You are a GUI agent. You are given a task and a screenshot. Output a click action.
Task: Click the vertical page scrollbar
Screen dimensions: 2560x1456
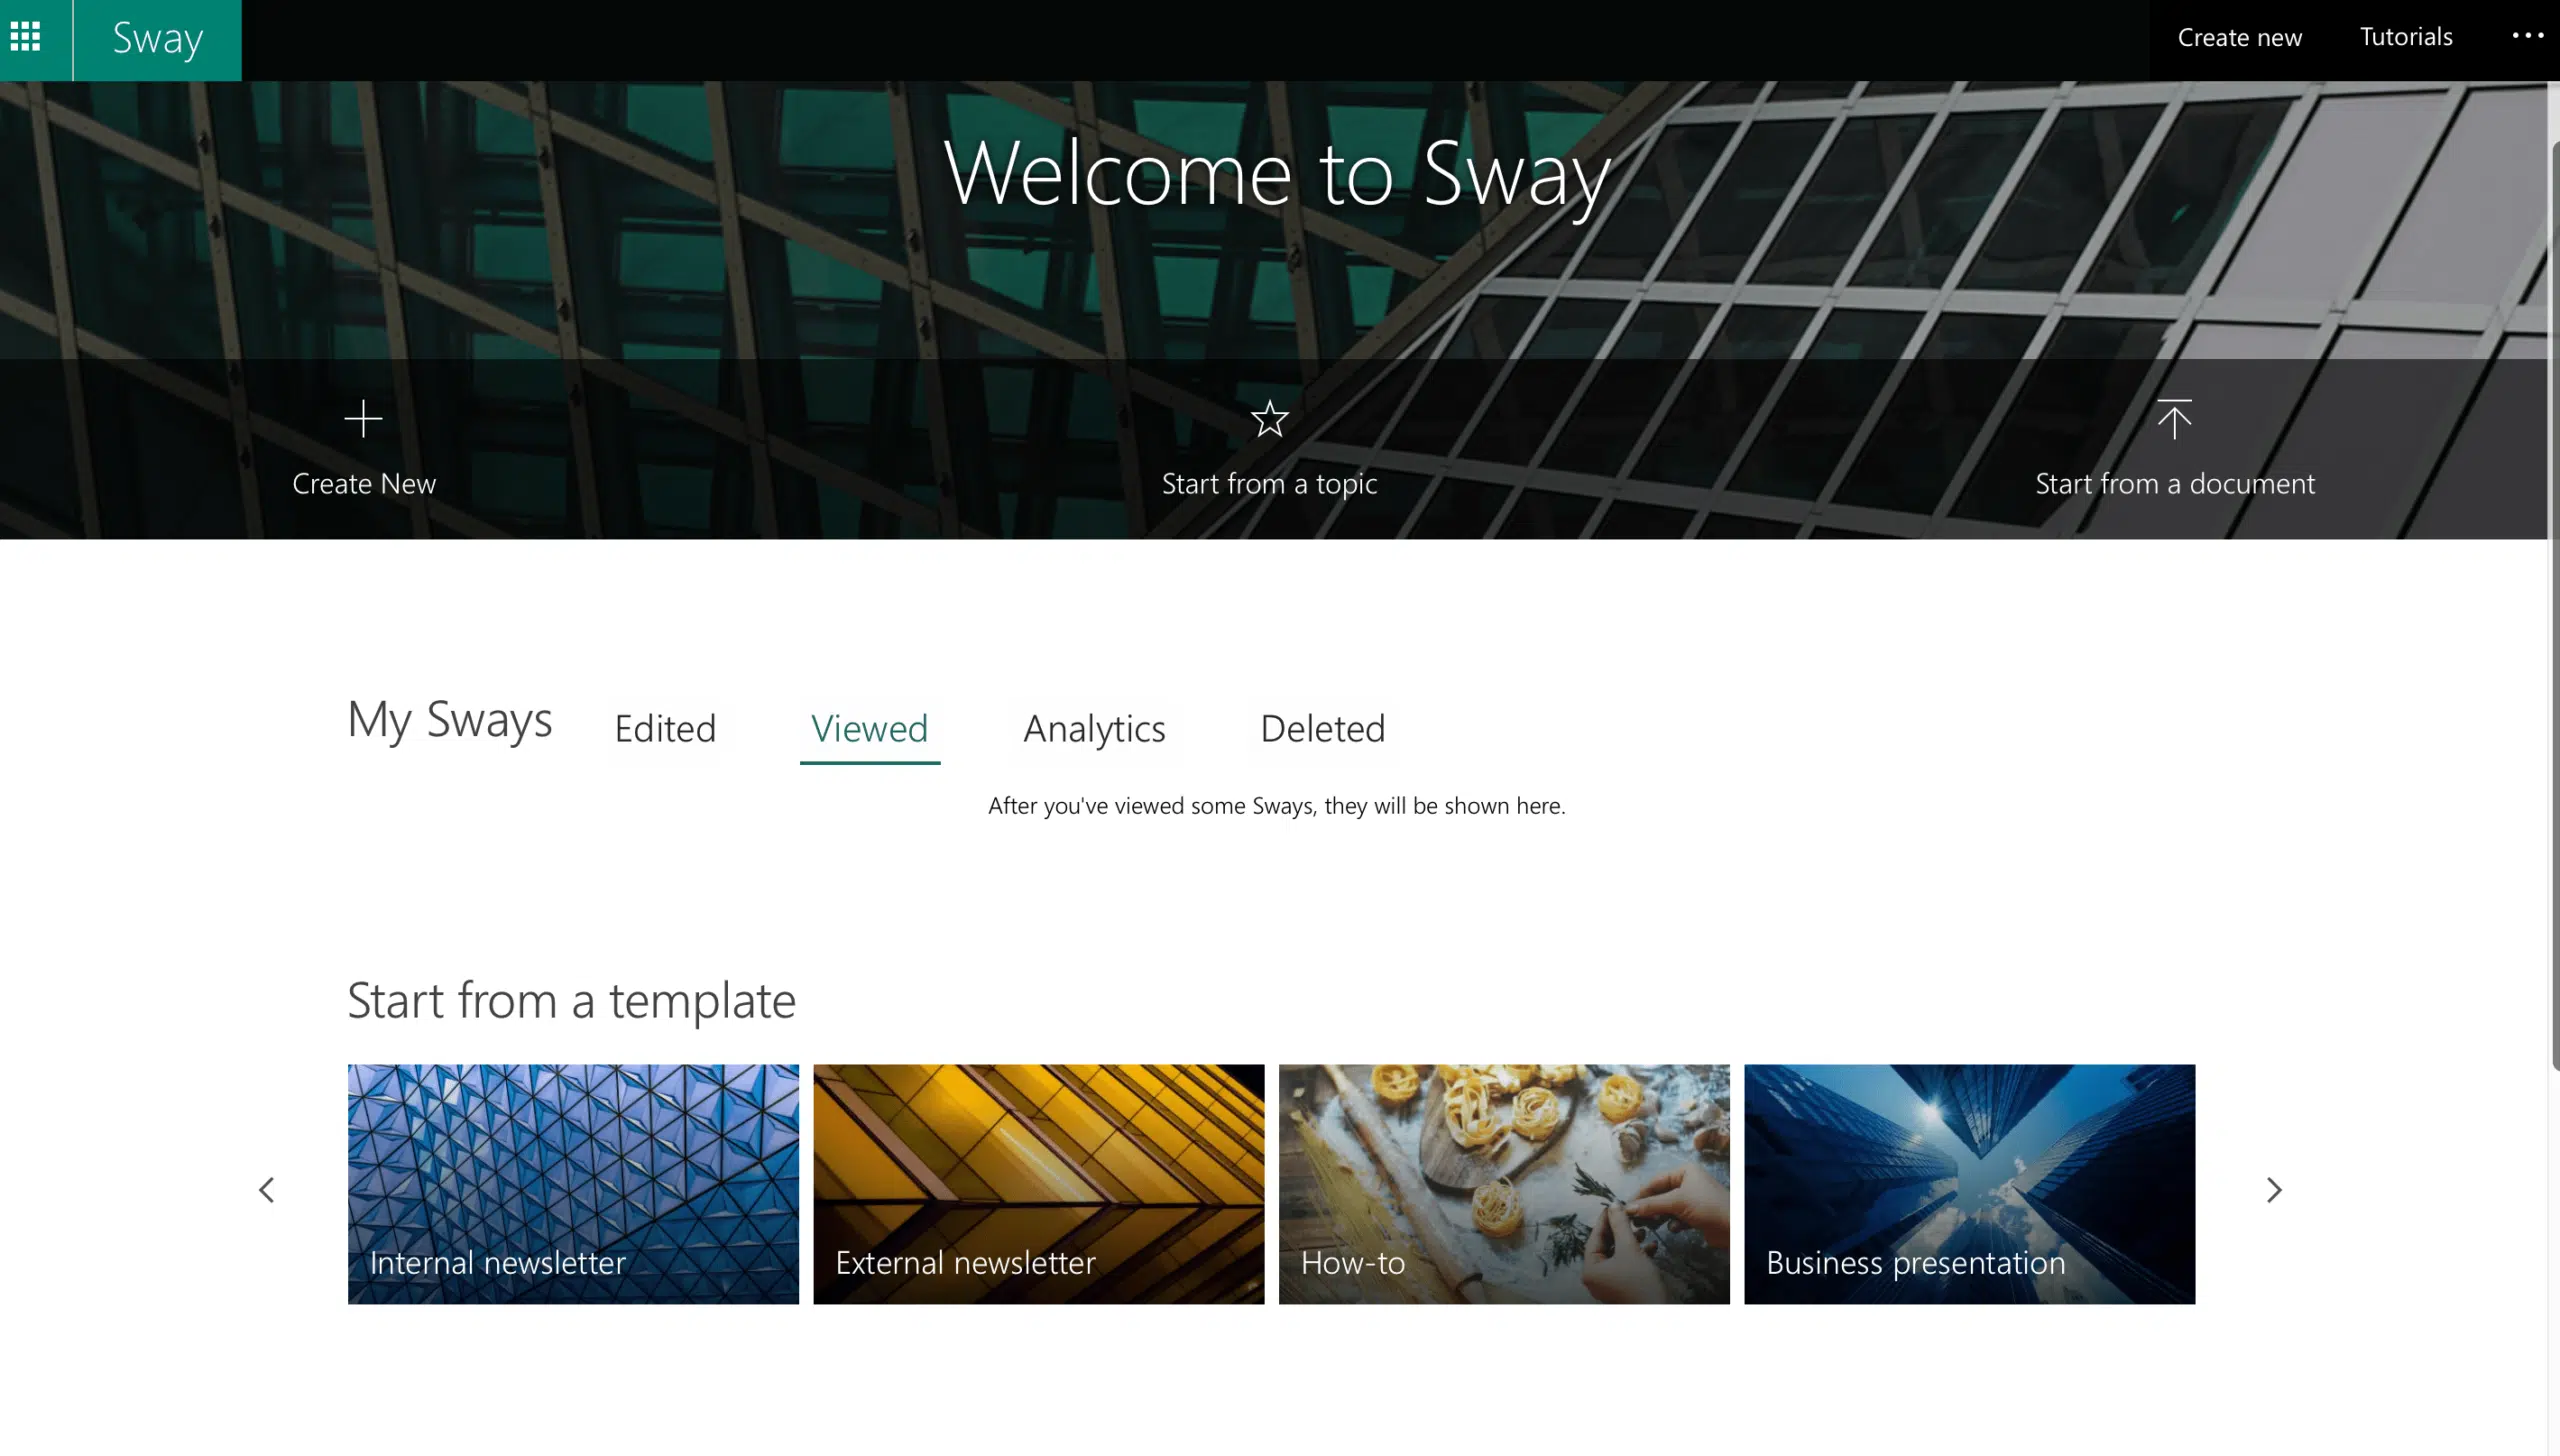2554,605
